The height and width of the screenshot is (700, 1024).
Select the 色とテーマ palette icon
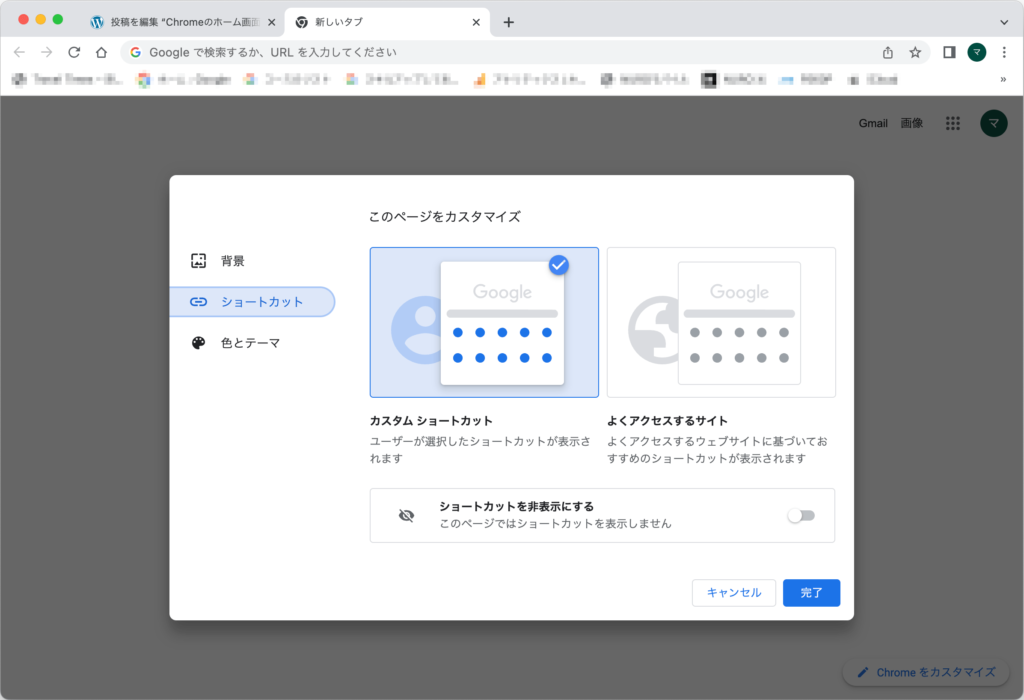click(198, 342)
